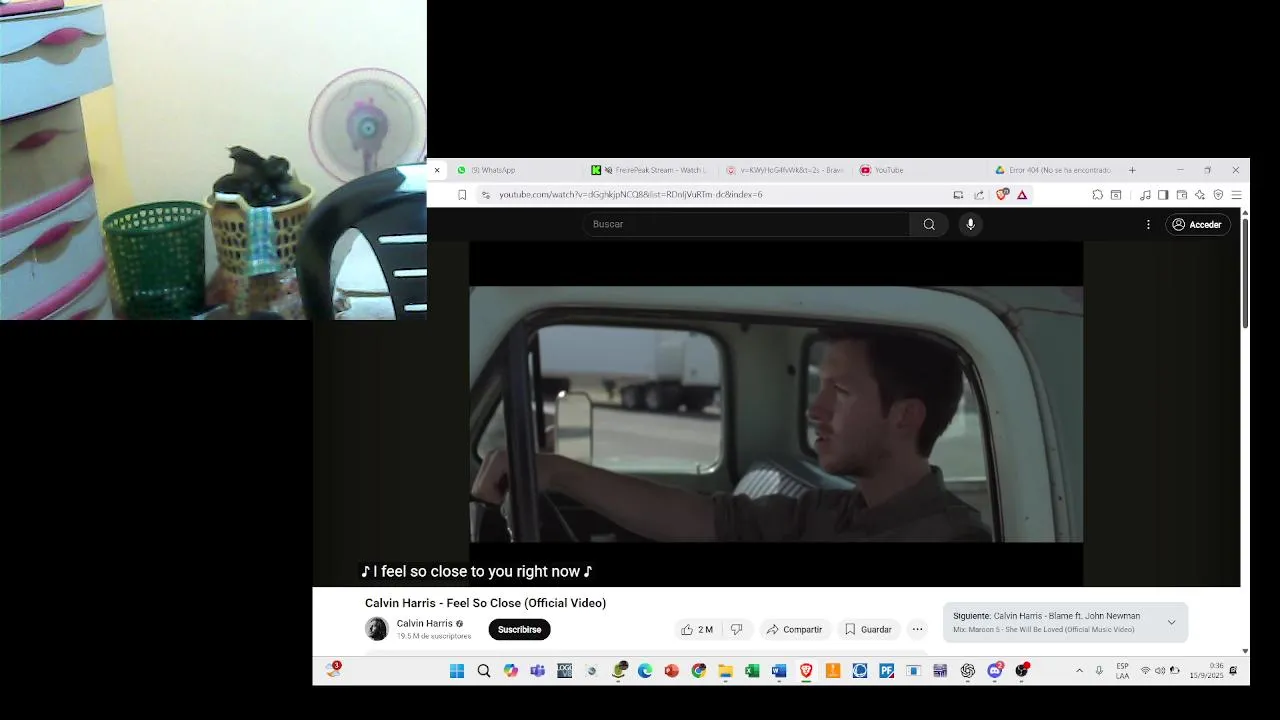Like the video (2 M)

pyautogui.click(x=697, y=629)
